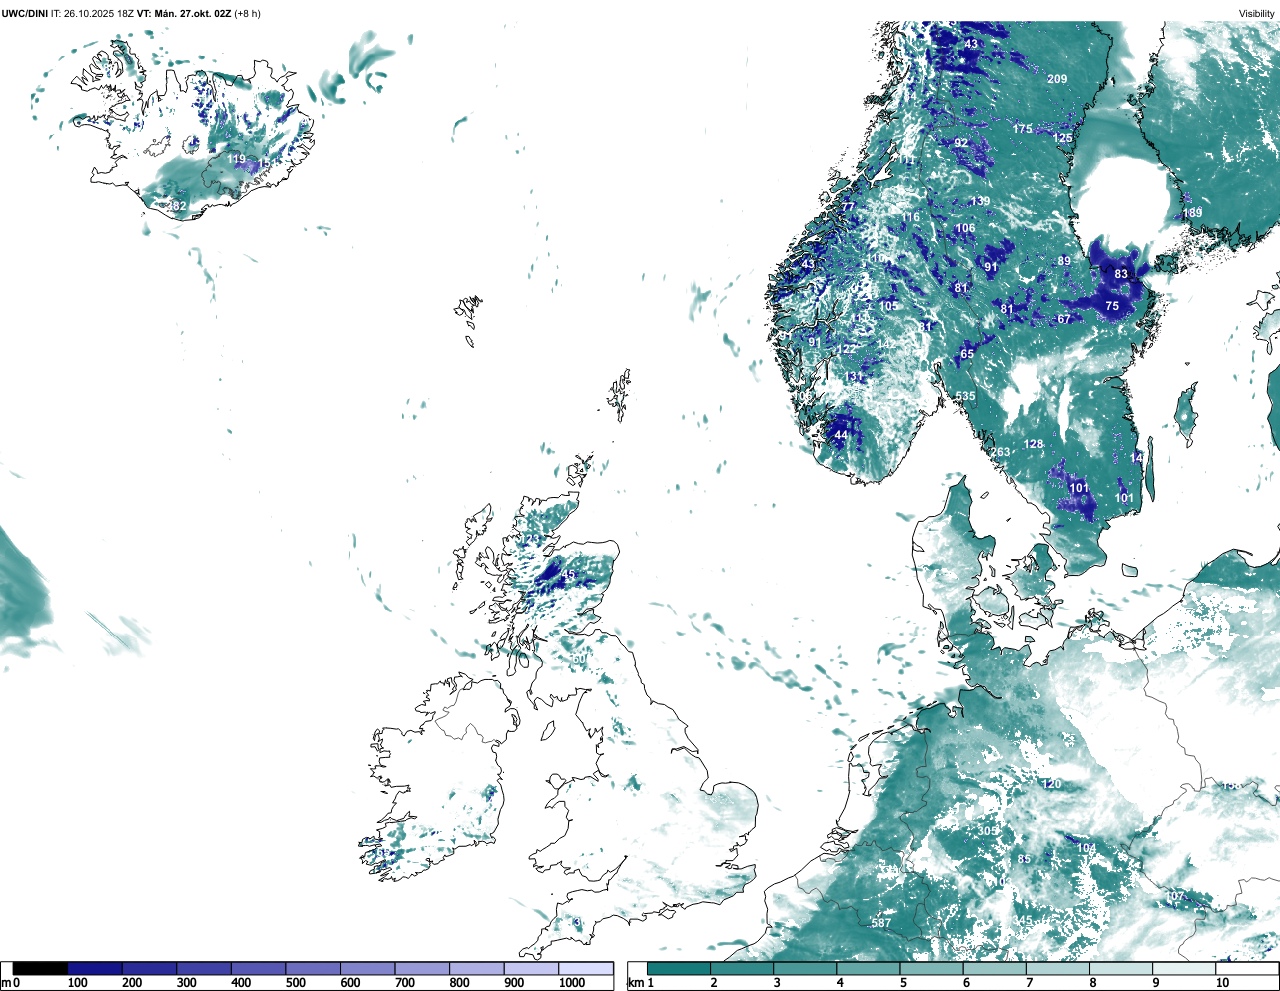Click the 305 visibility value over Germany
Image resolution: width=1280 pixels, height=991 pixels.
tap(987, 831)
